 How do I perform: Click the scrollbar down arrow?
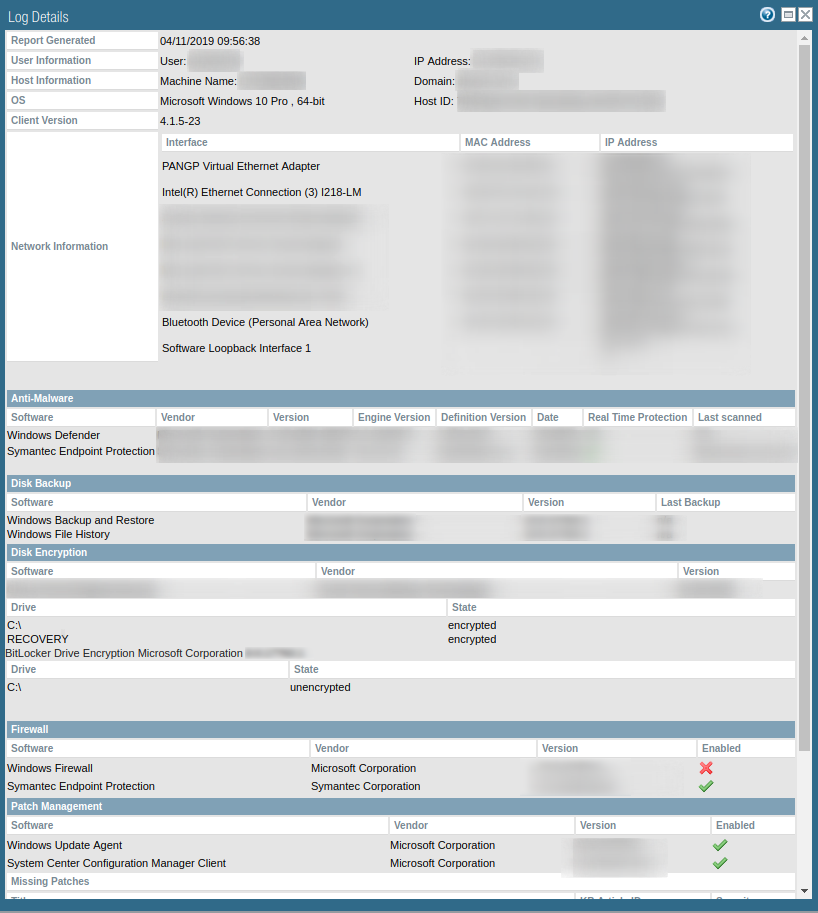804,891
